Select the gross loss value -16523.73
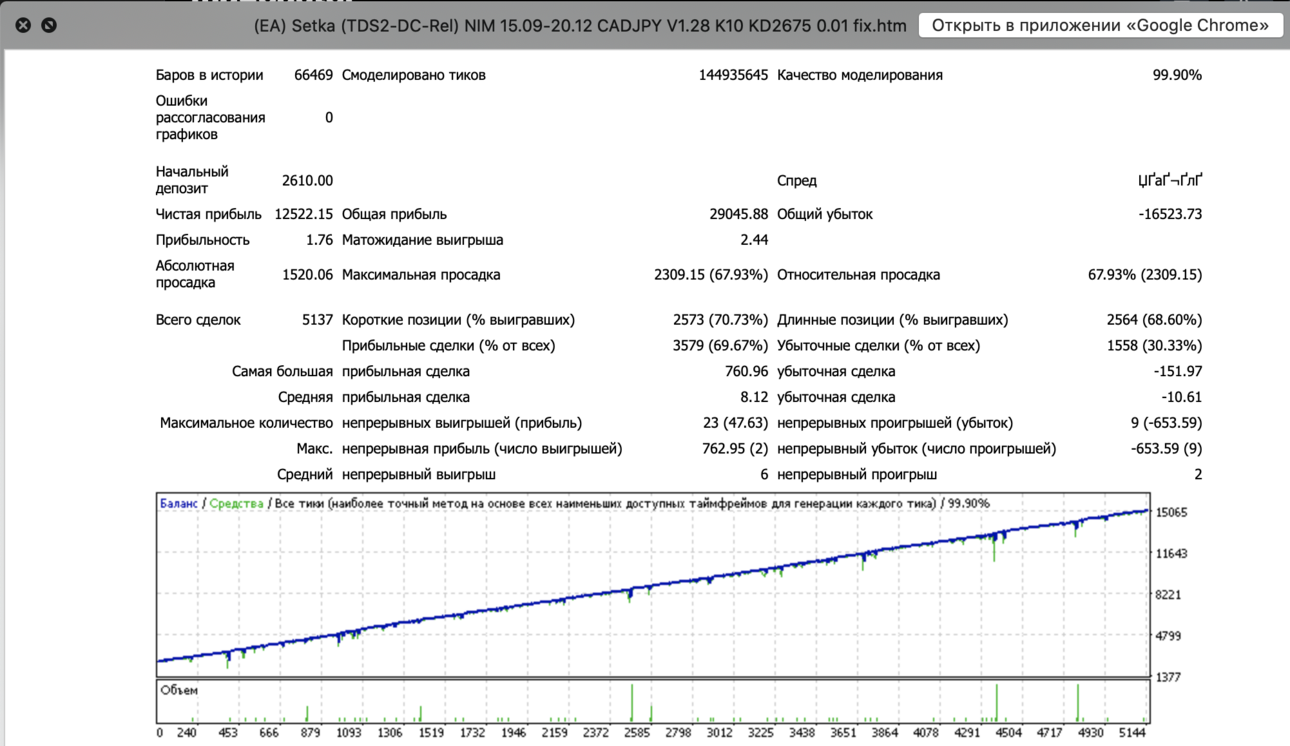This screenshot has width=1290, height=746. pos(1170,214)
